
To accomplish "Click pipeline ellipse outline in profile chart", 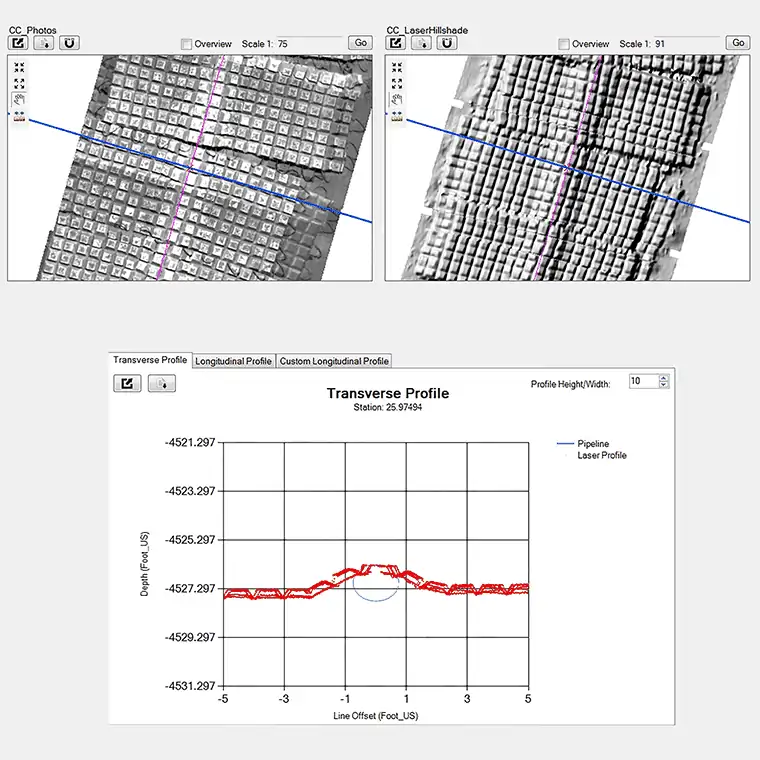I will [x=376, y=584].
